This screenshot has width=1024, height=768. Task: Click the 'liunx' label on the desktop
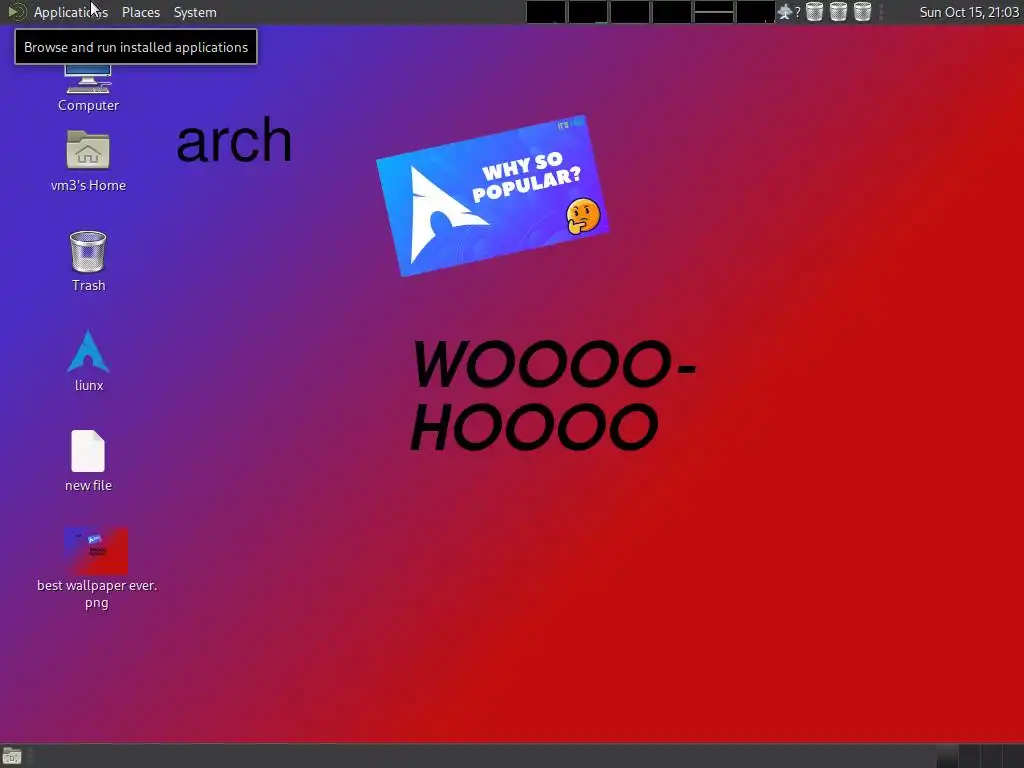tap(89, 385)
